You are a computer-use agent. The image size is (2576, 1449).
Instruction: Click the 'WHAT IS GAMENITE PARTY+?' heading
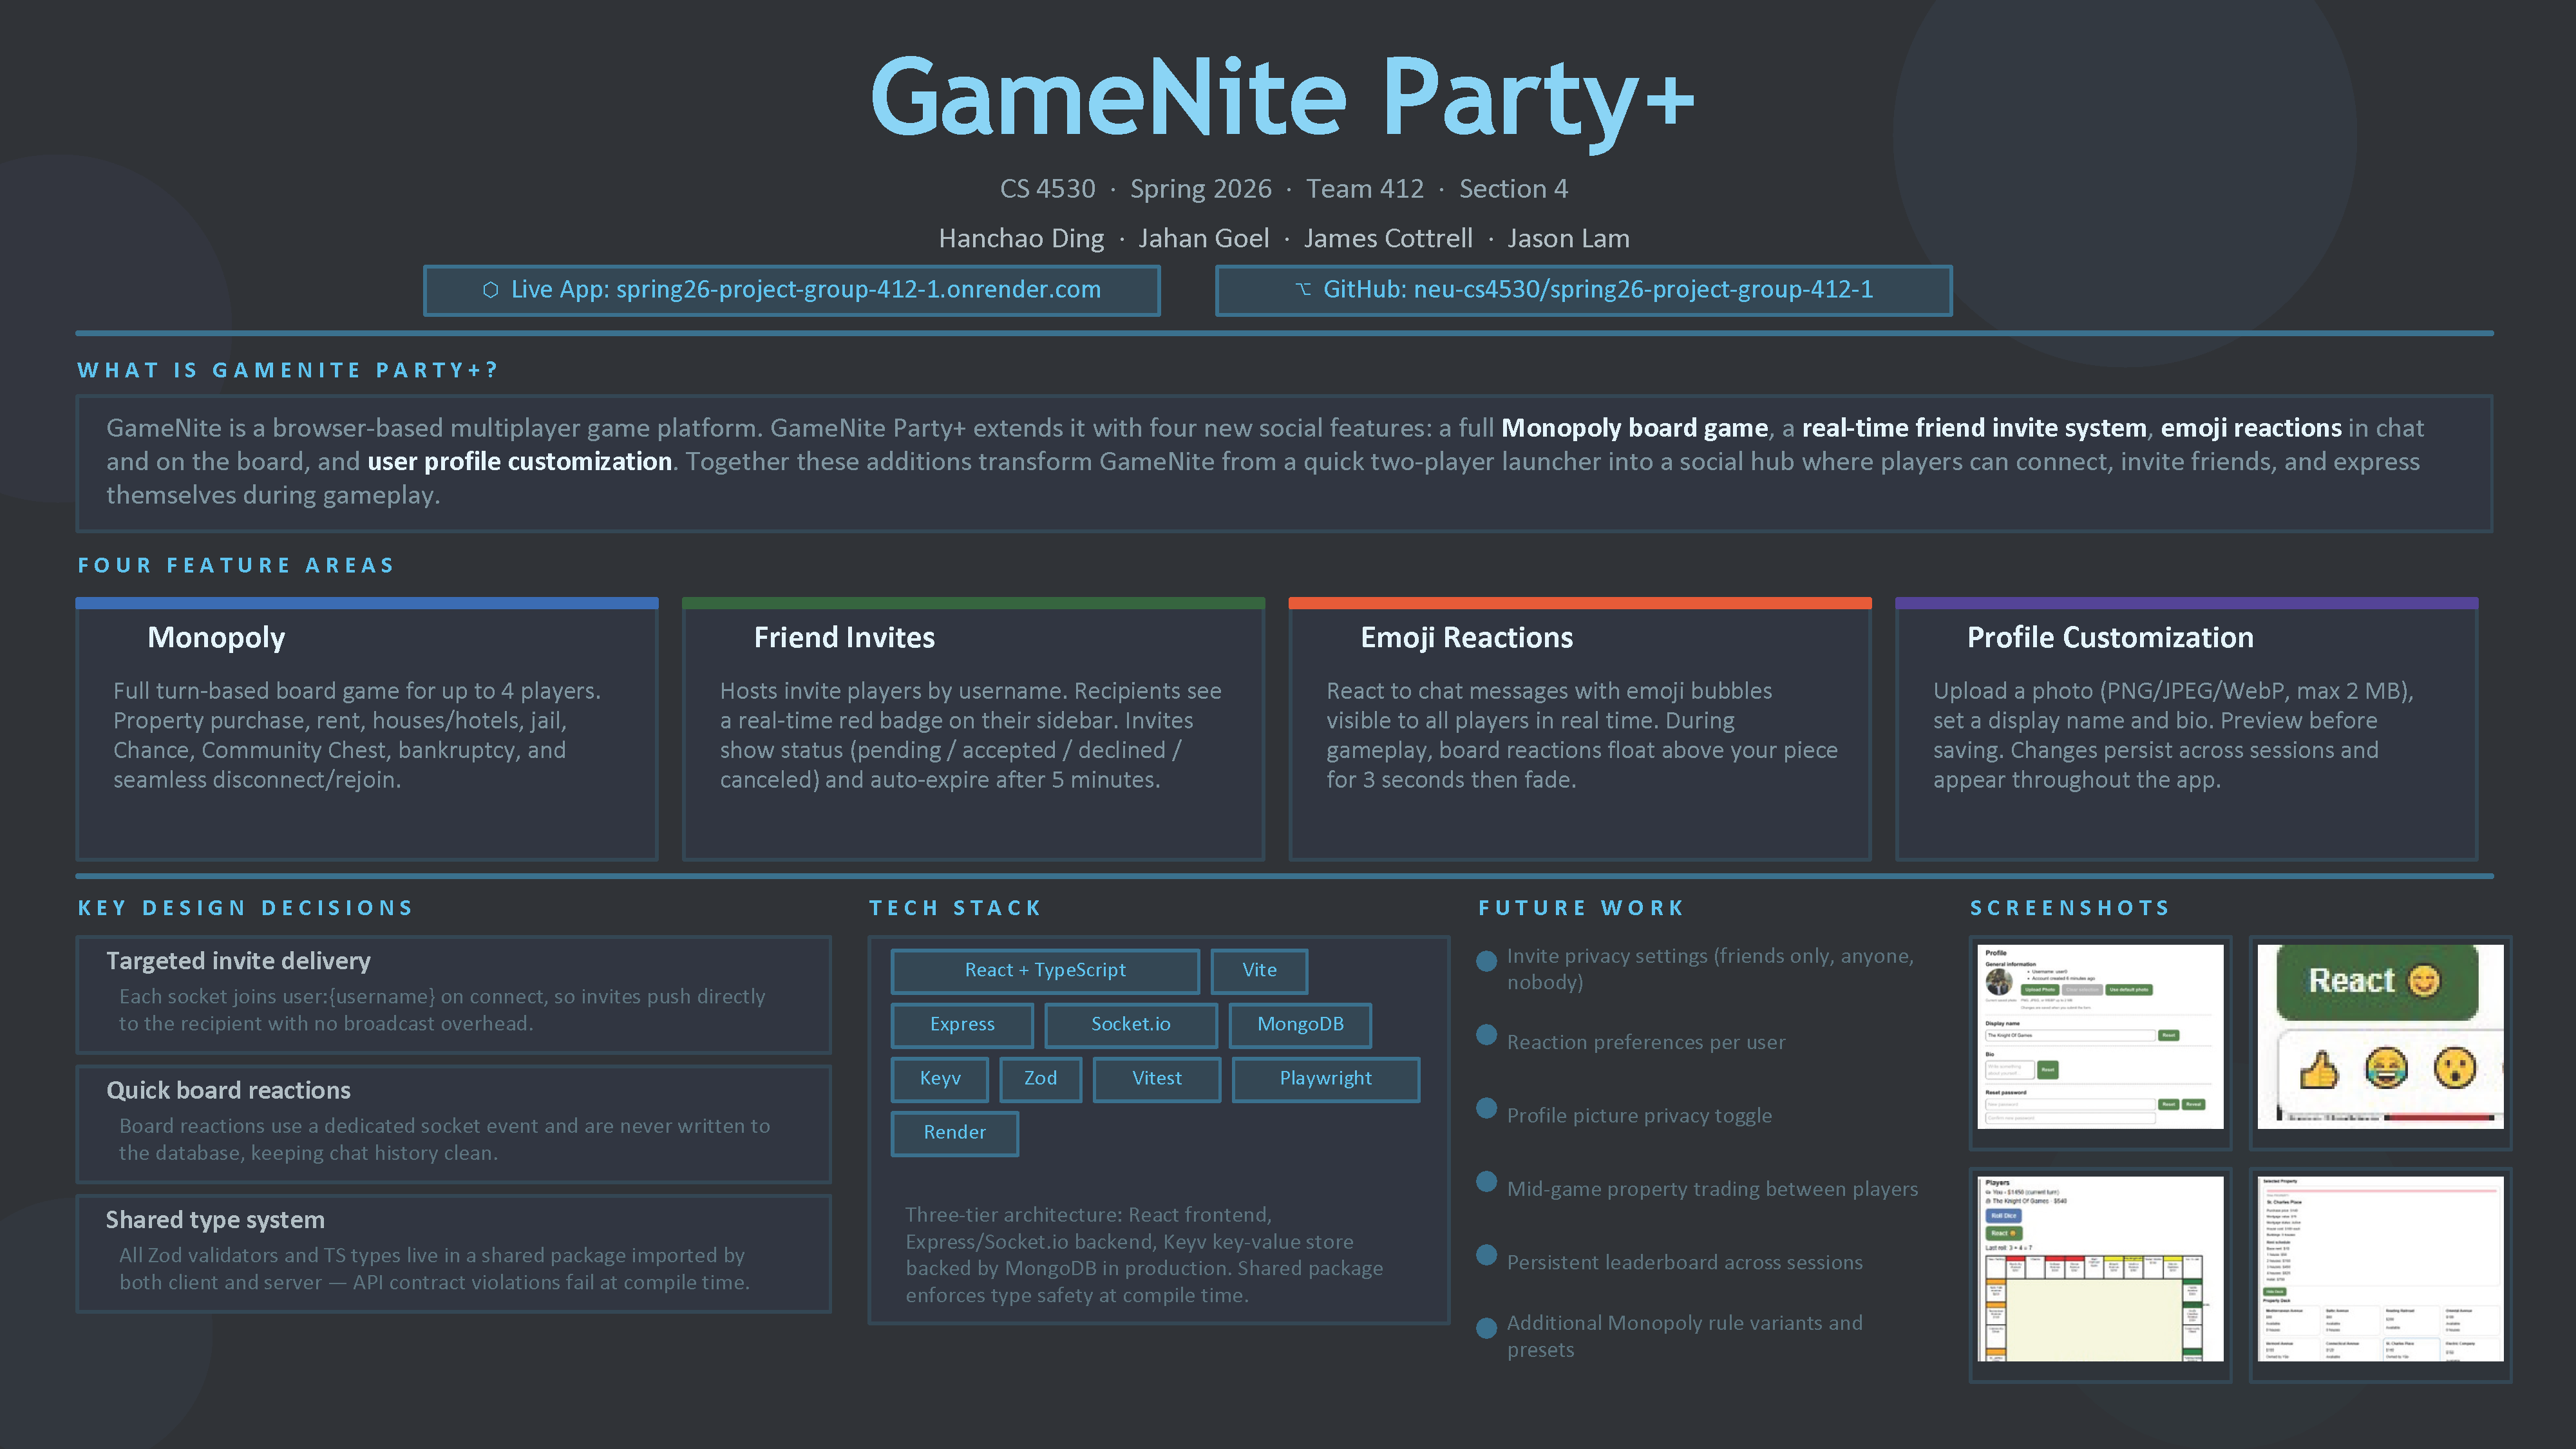288,371
